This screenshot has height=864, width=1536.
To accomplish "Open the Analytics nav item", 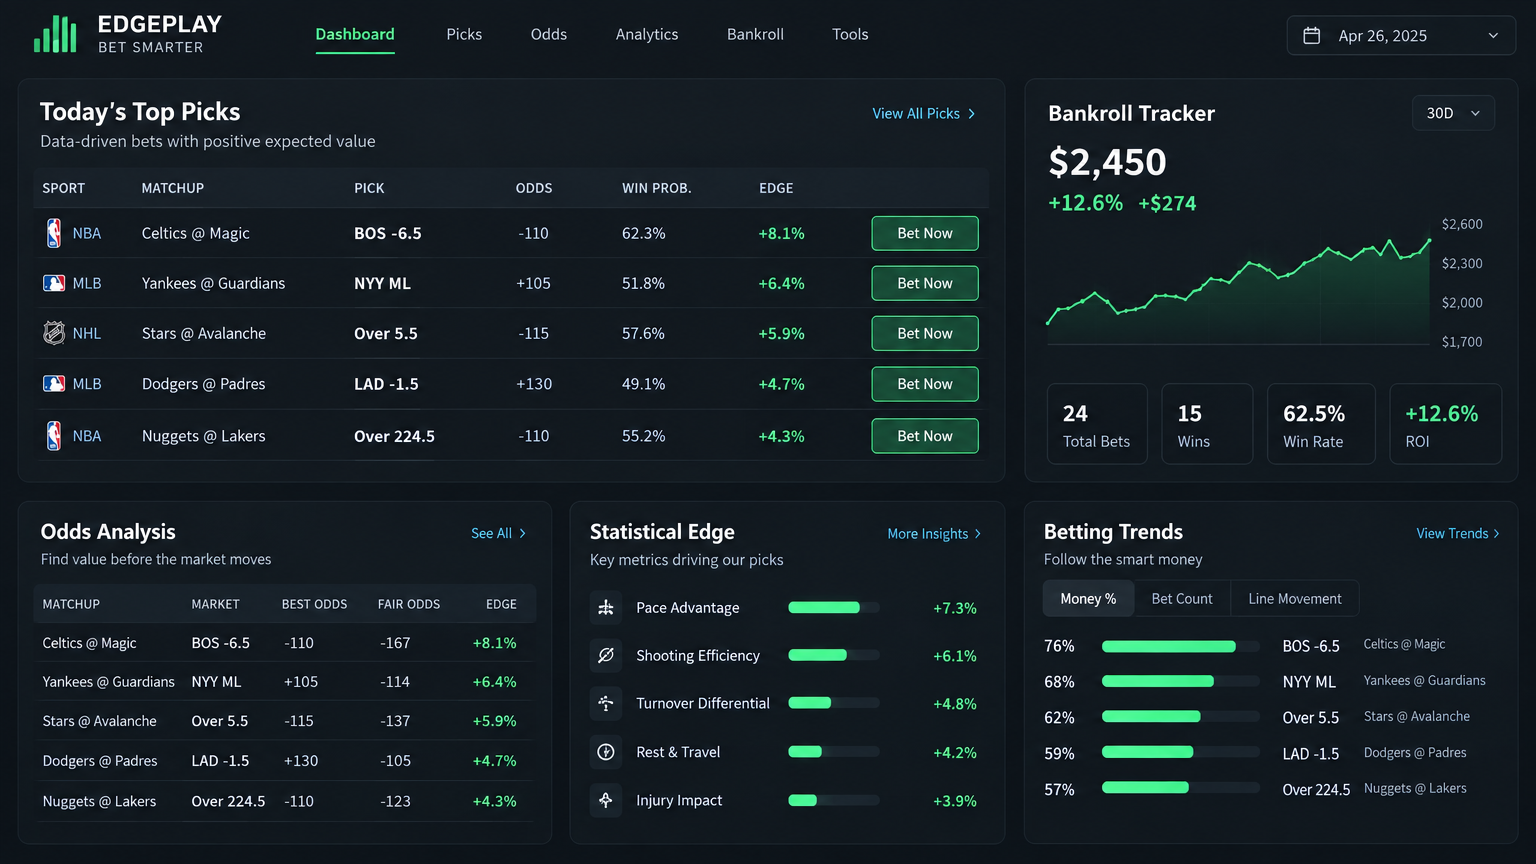I will click(647, 34).
